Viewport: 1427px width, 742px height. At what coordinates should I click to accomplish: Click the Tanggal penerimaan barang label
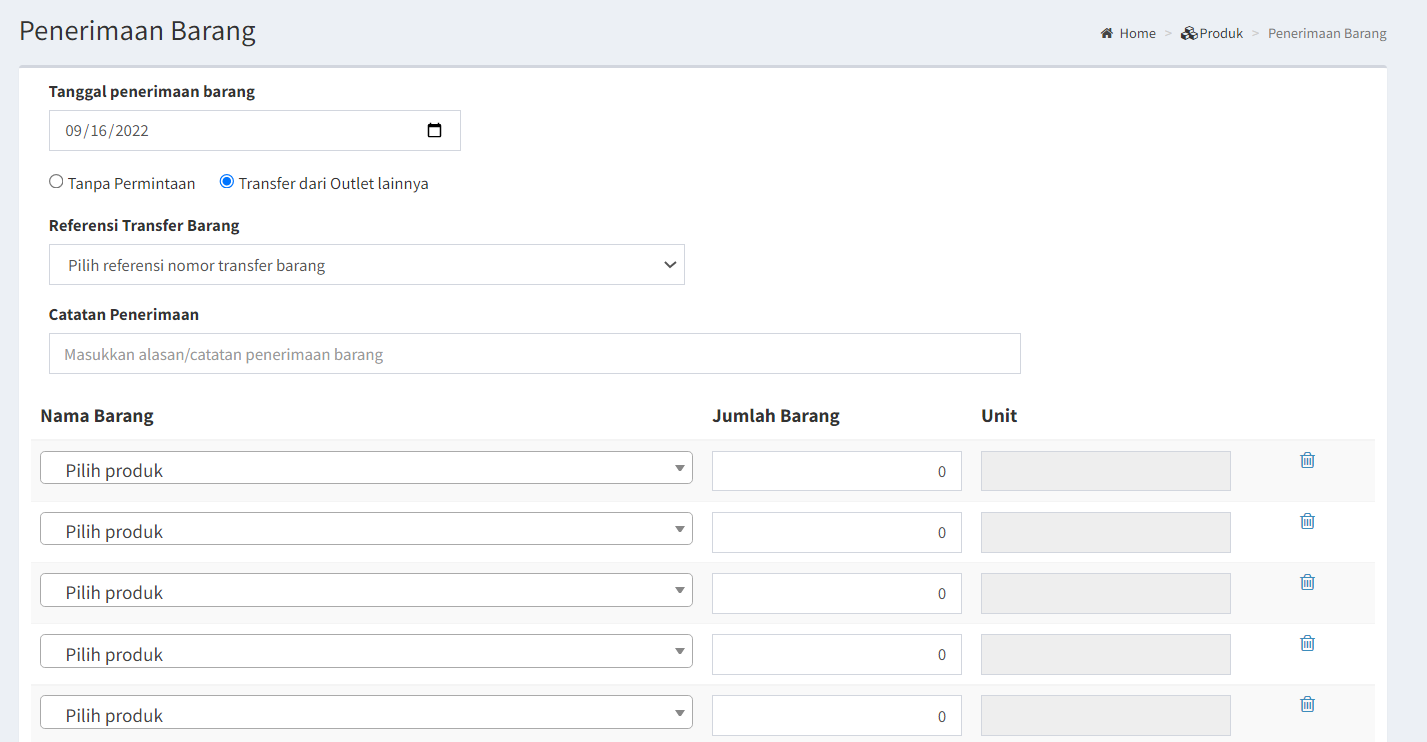pos(152,91)
